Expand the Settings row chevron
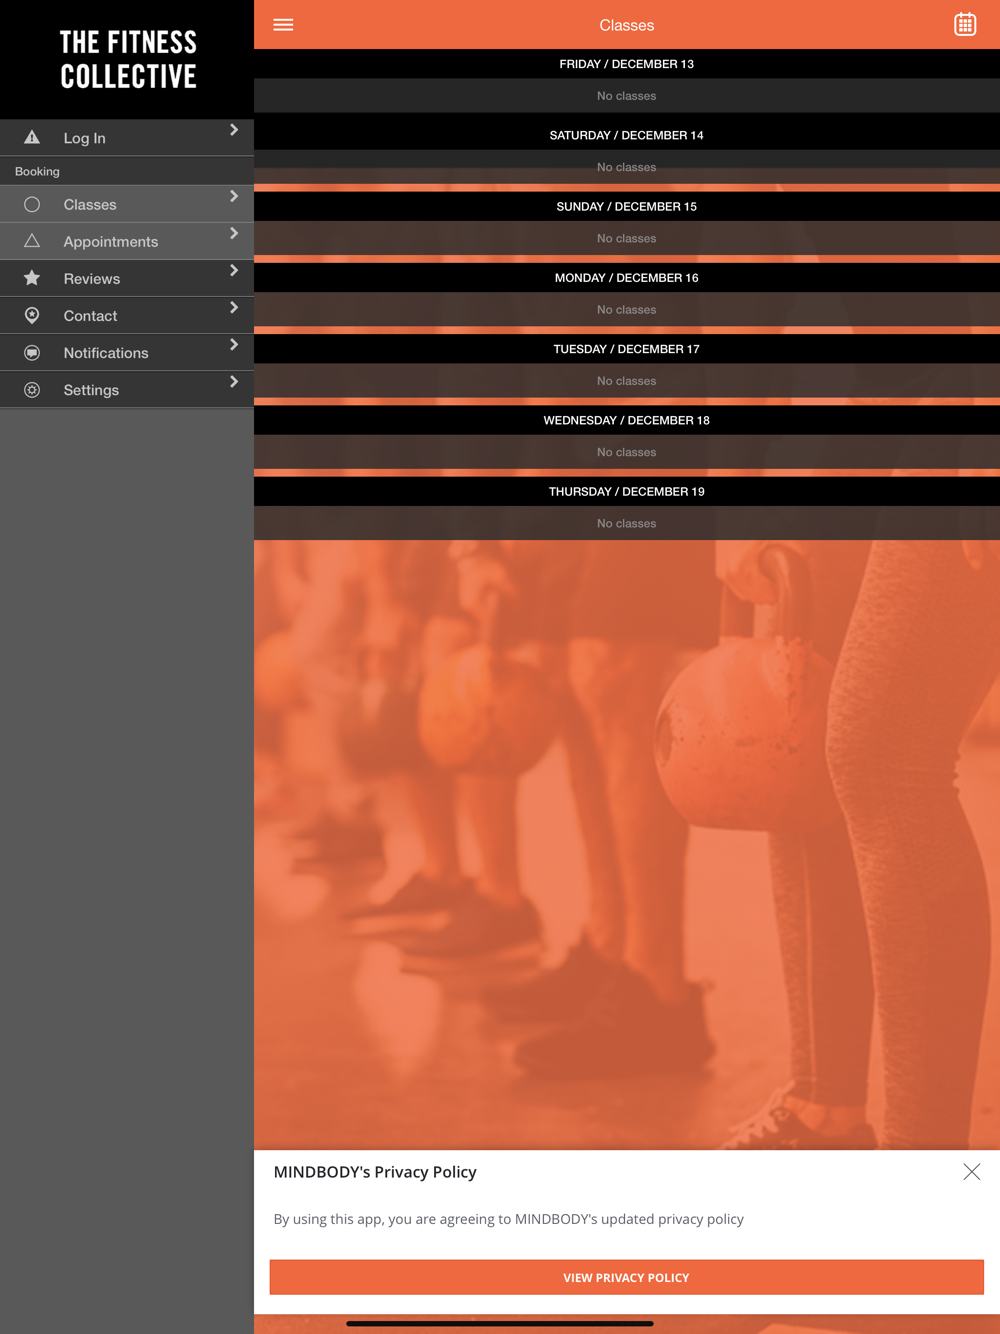The width and height of the screenshot is (1000, 1334). click(x=234, y=382)
